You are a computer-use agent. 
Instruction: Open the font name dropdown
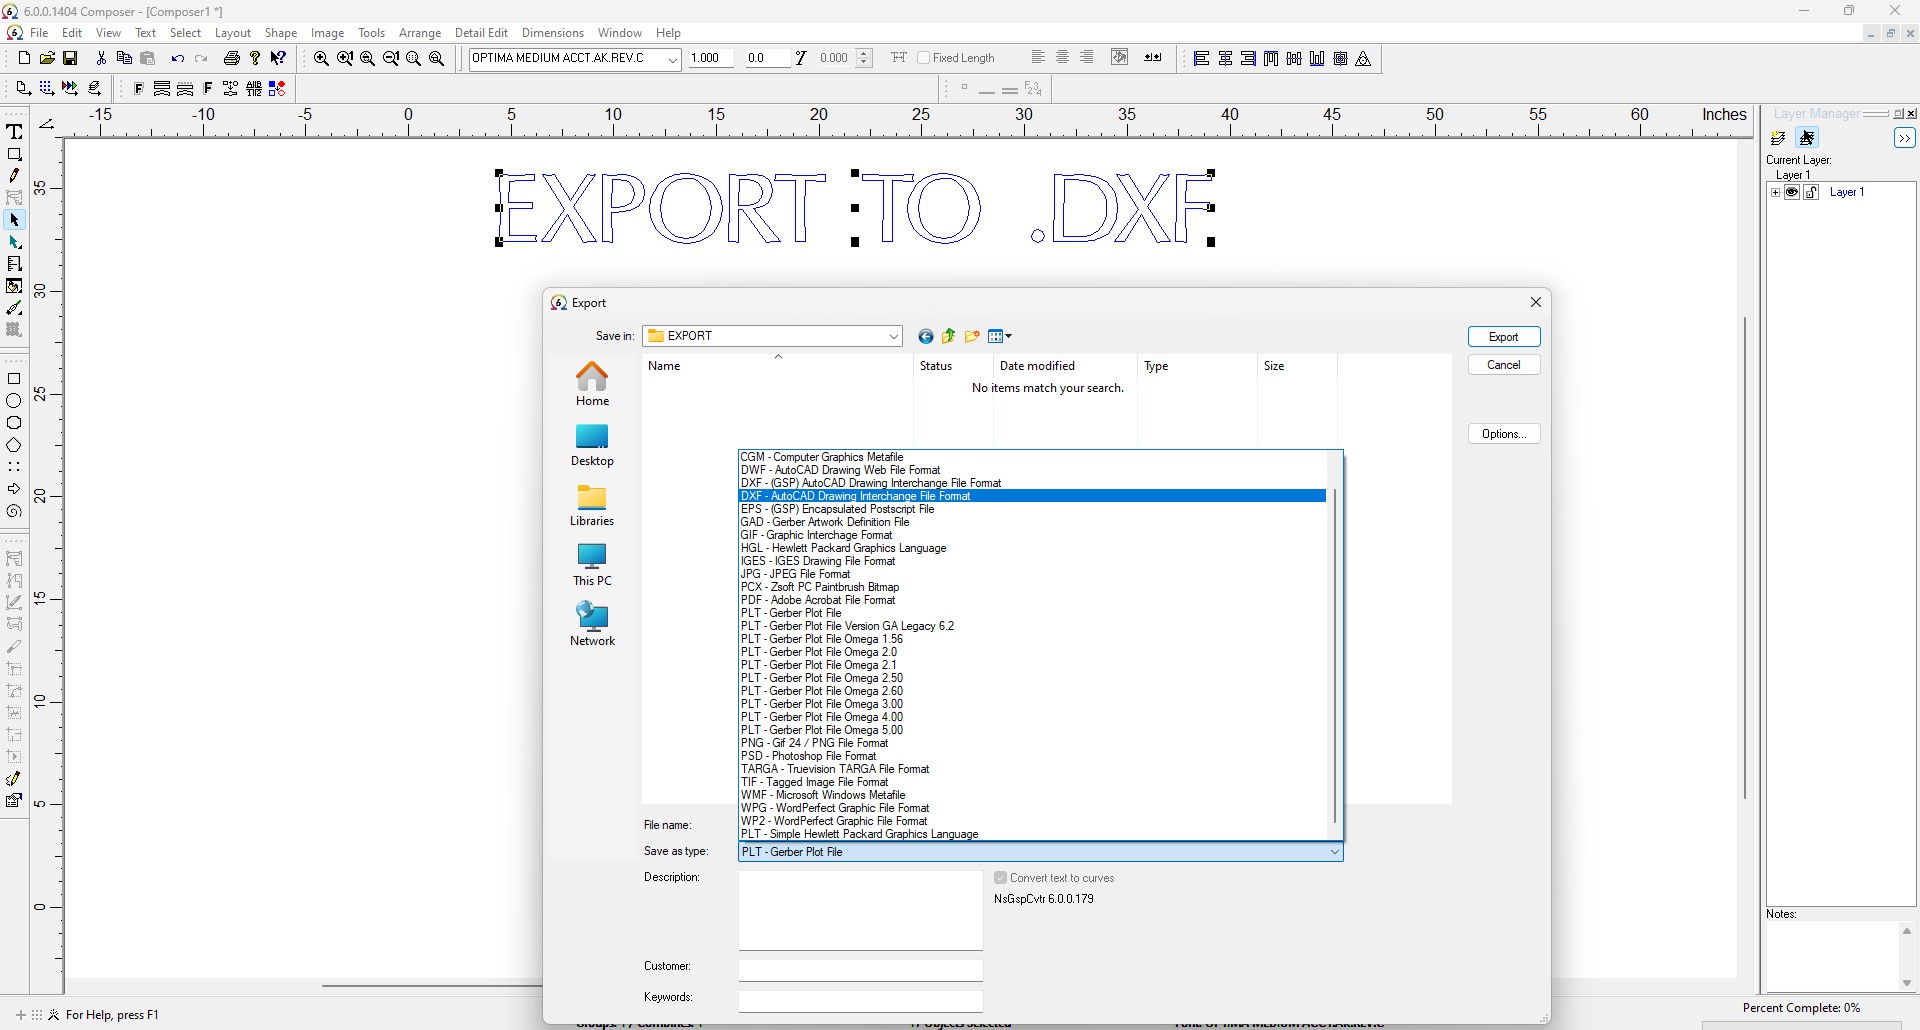point(673,59)
